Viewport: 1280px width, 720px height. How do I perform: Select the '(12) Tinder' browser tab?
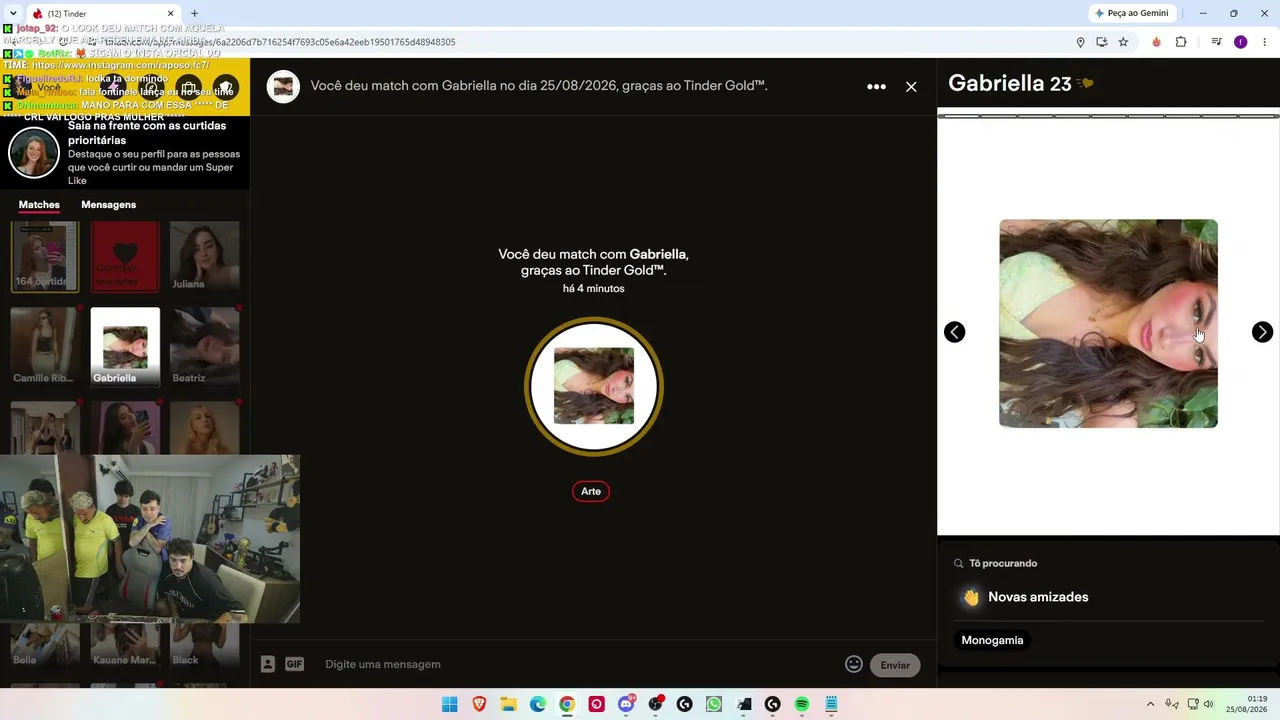(103, 13)
